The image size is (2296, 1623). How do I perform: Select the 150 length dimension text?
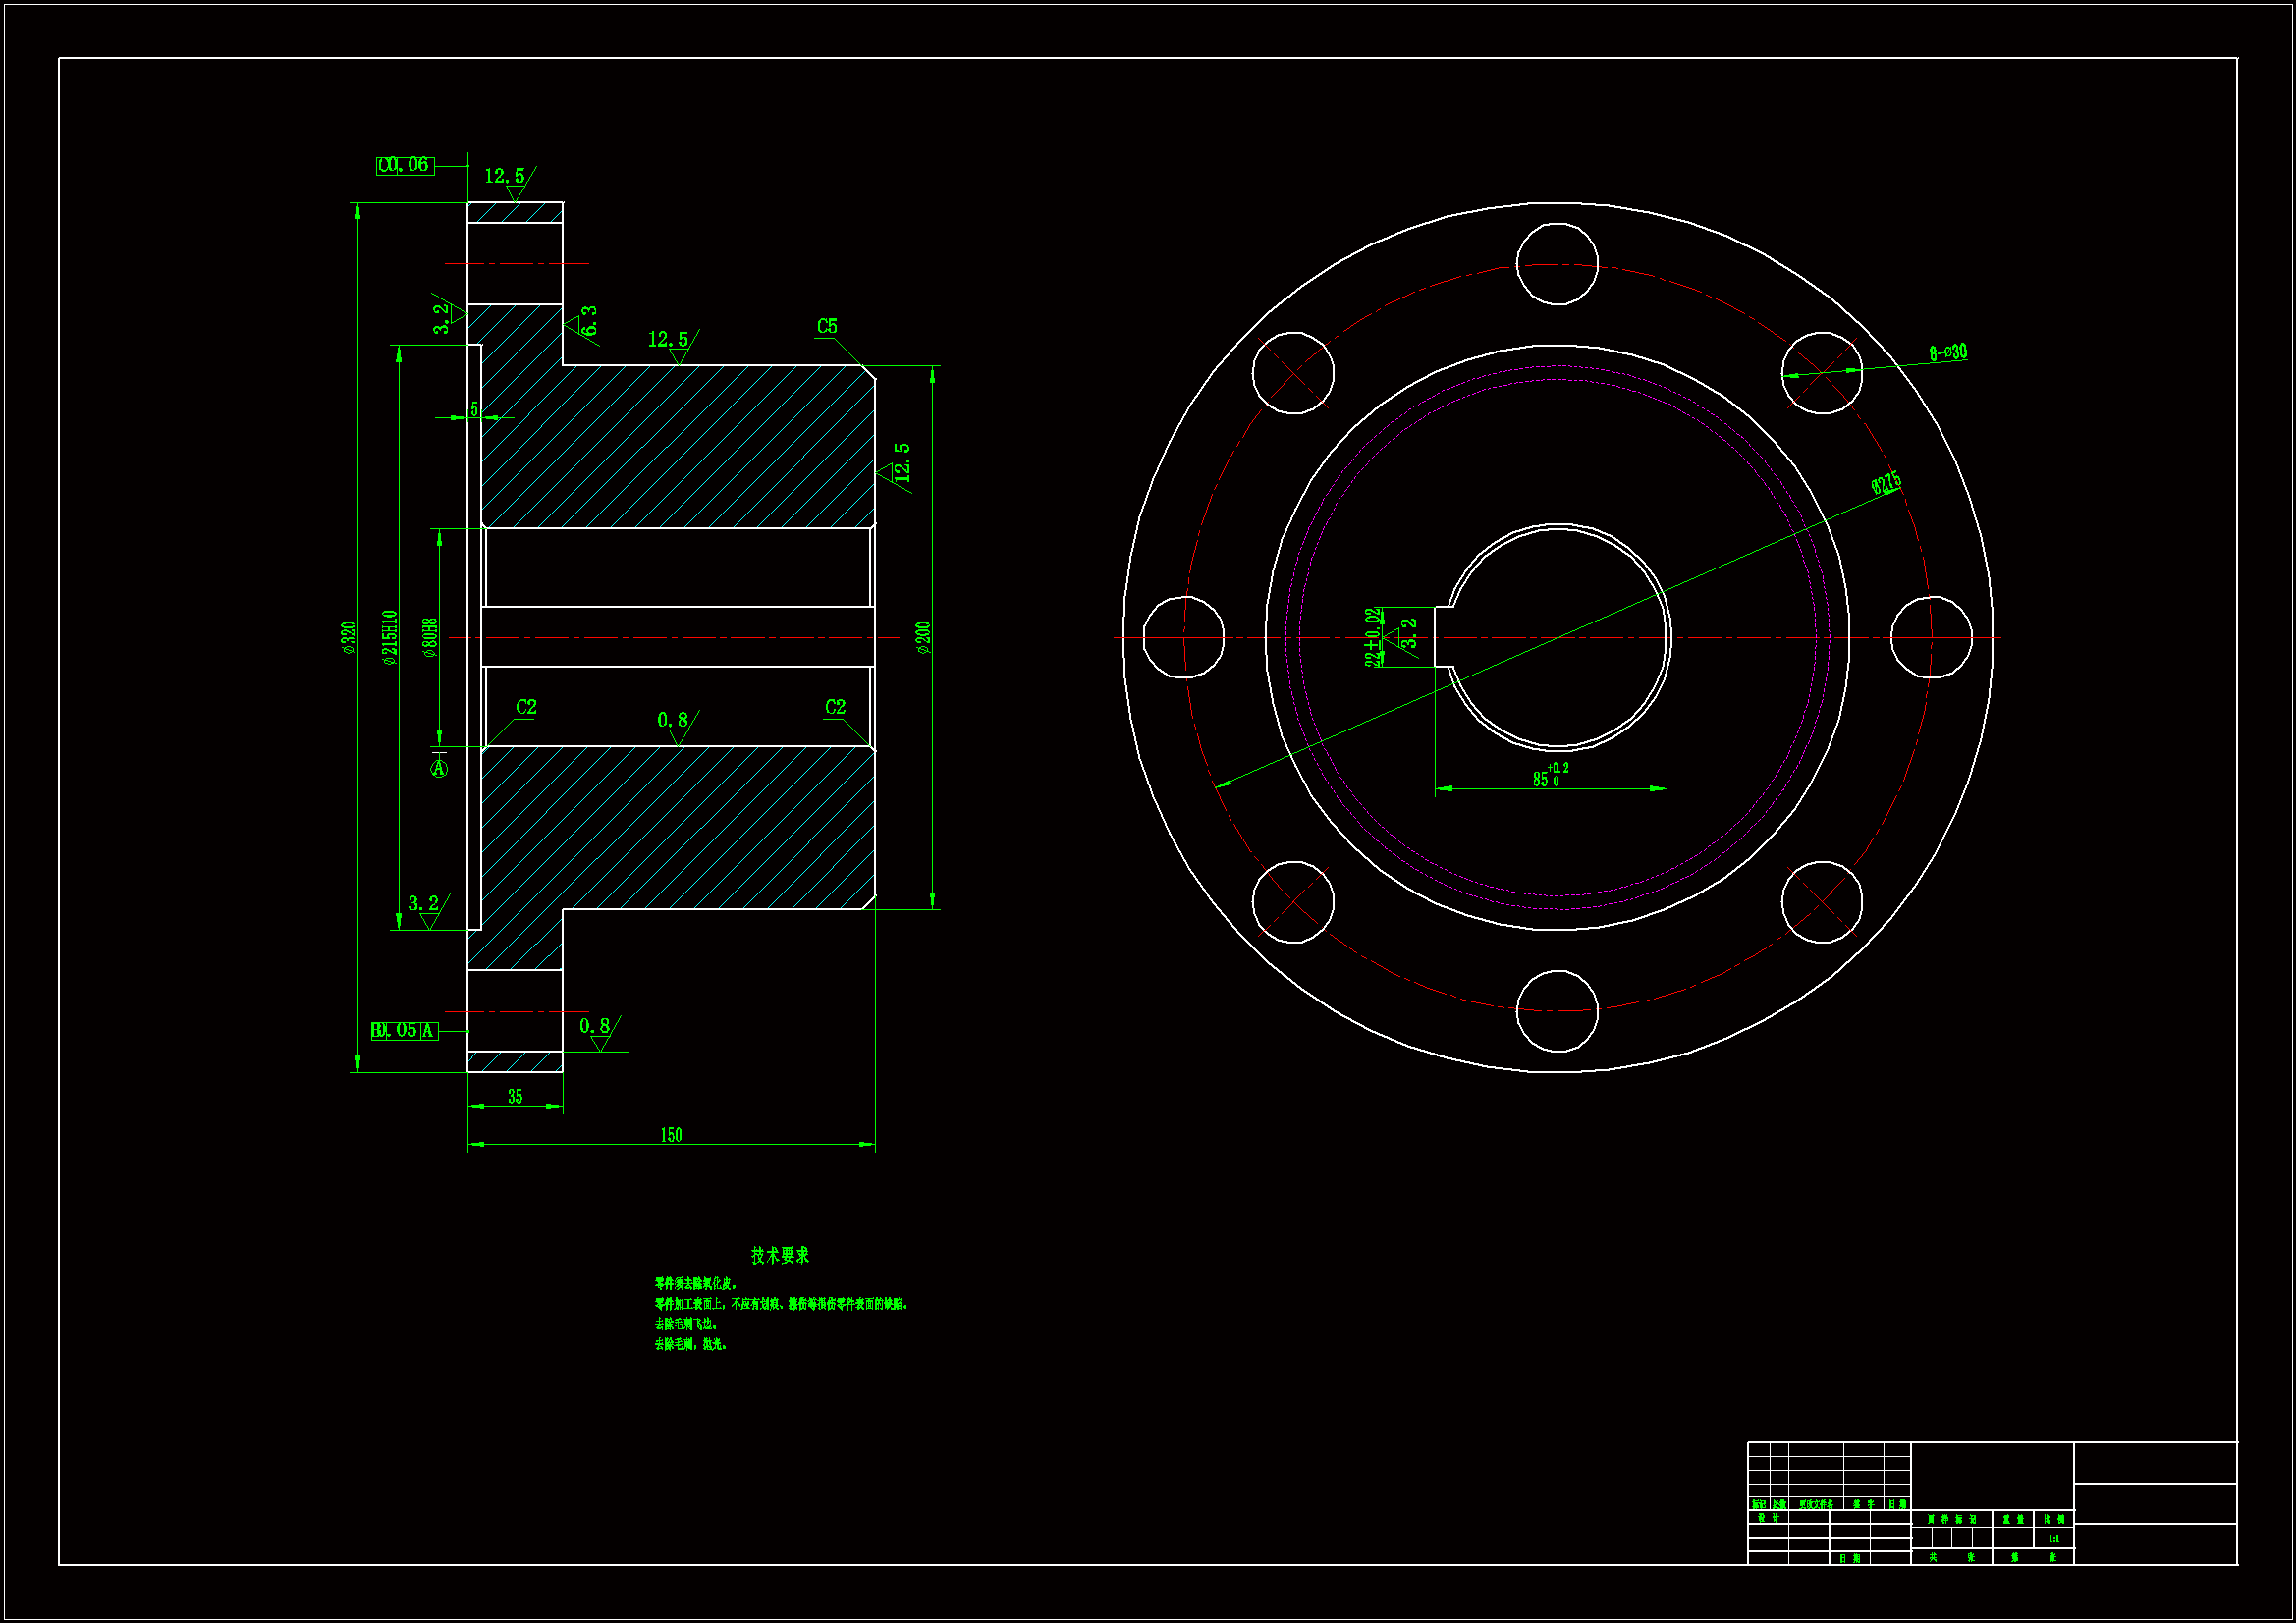[671, 1135]
